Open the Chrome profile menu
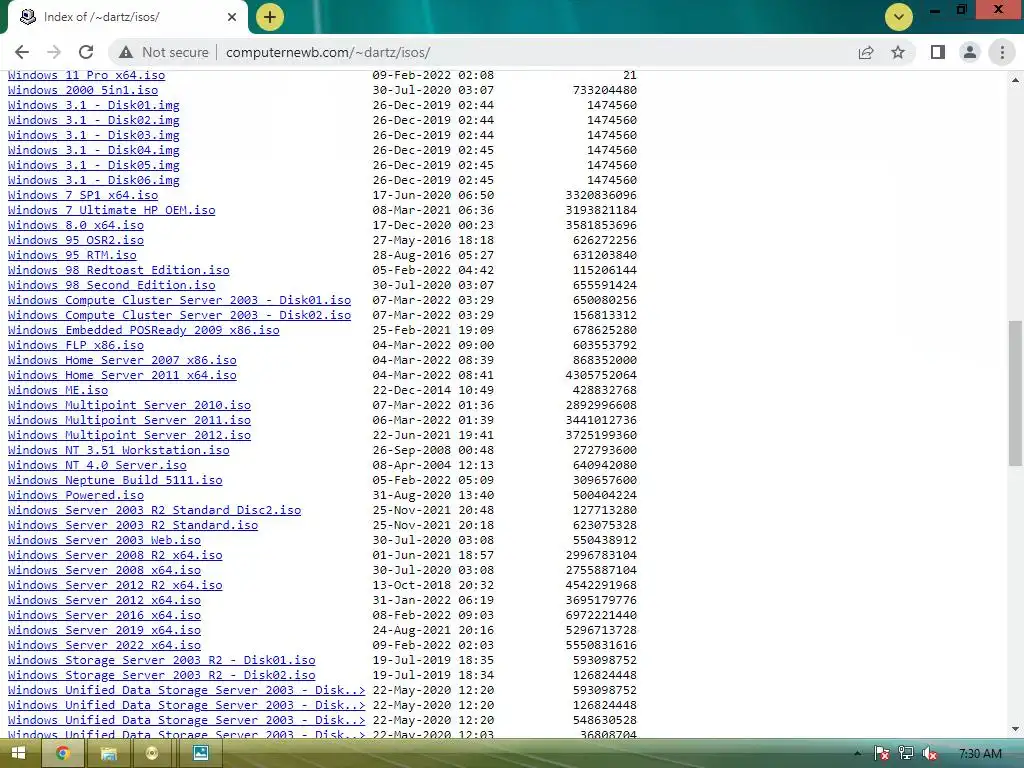1024x768 pixels. [x=970, y=52]
